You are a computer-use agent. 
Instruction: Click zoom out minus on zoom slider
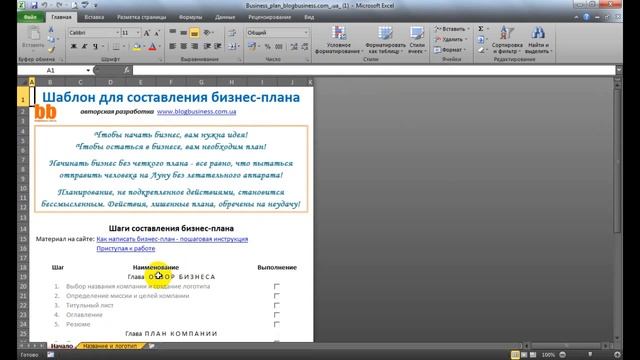tap(562, 355)
